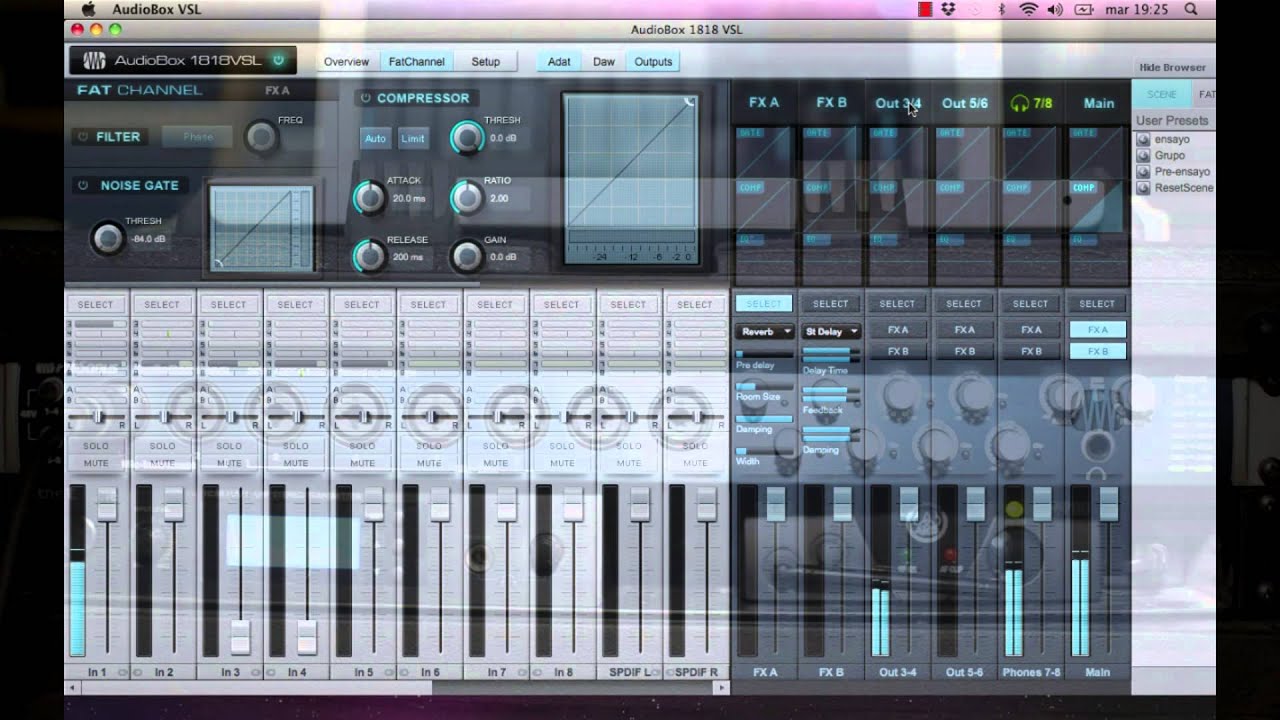
Task: Open Spotlight search icon
Action: (x=1190, y=9)
